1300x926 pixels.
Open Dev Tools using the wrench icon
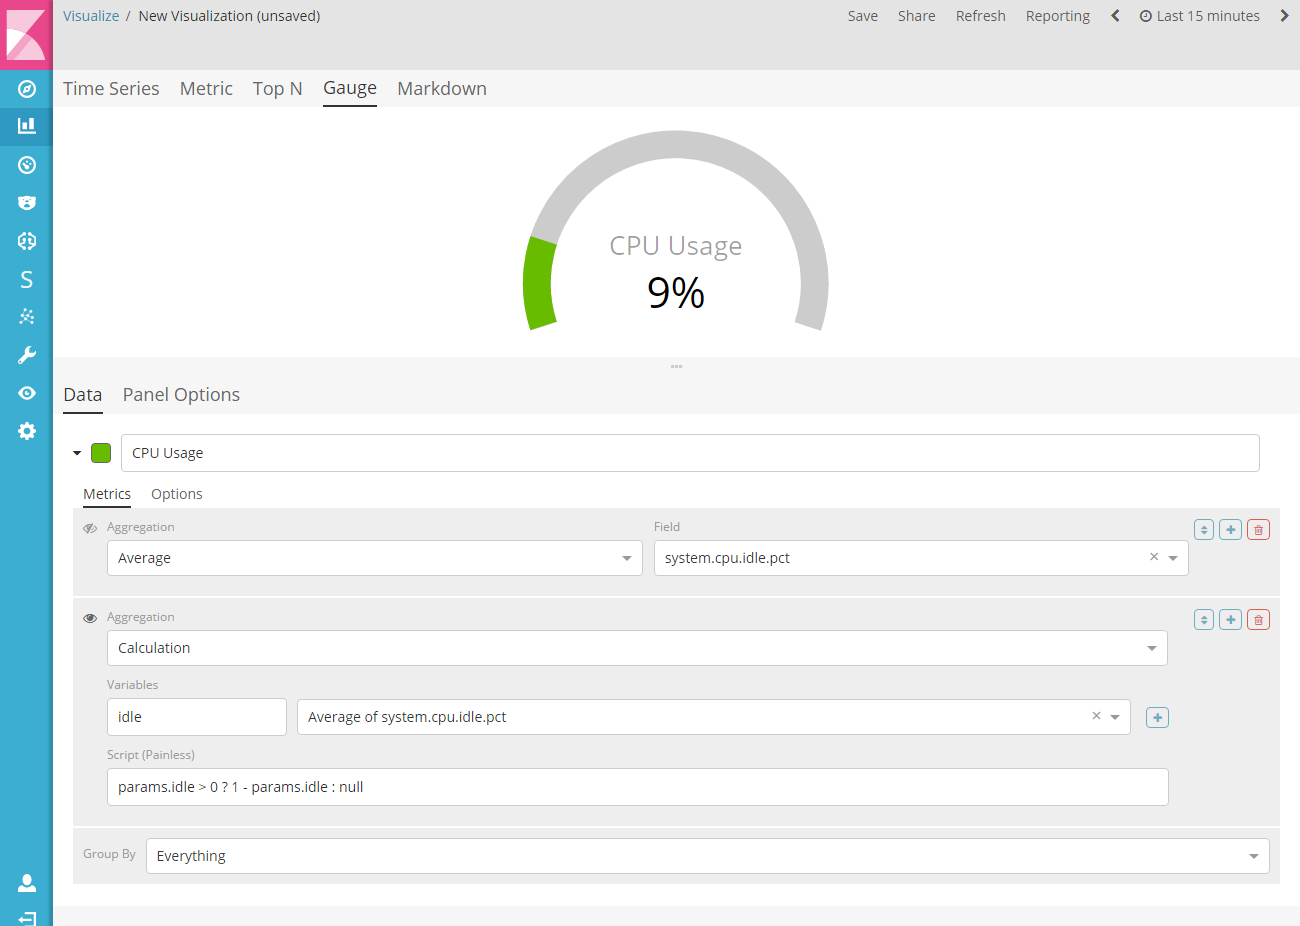[x=27, y=355]
